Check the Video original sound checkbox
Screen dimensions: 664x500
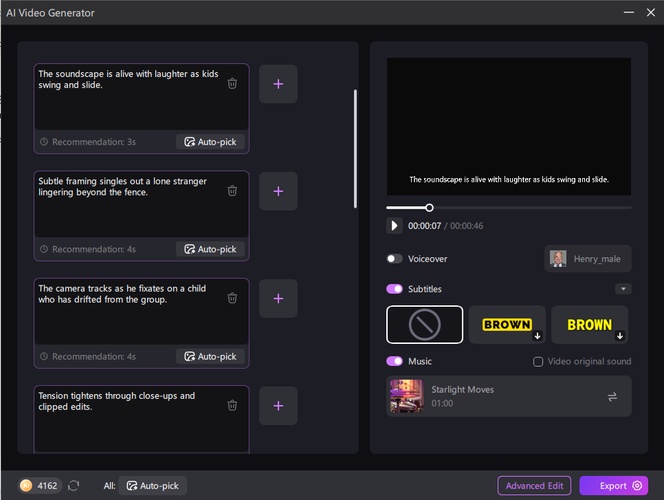pyautogui.click(x=538, y=362)
